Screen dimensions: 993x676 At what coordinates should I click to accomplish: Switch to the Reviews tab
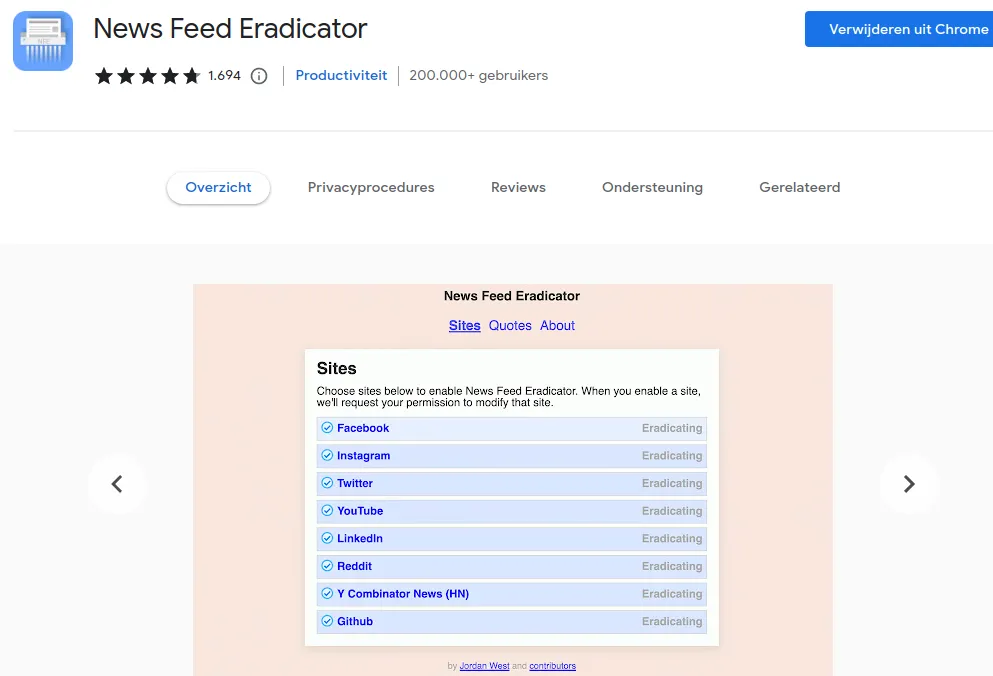coord(518,187)
